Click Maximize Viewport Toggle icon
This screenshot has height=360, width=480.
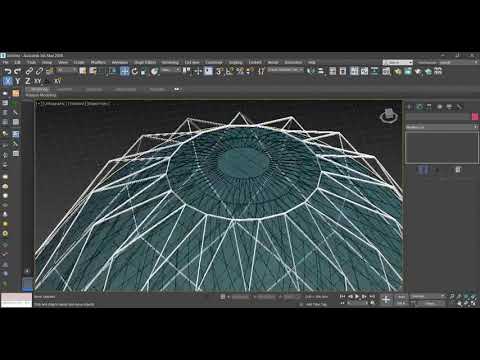pyautogui.click(x=473, y=303)
